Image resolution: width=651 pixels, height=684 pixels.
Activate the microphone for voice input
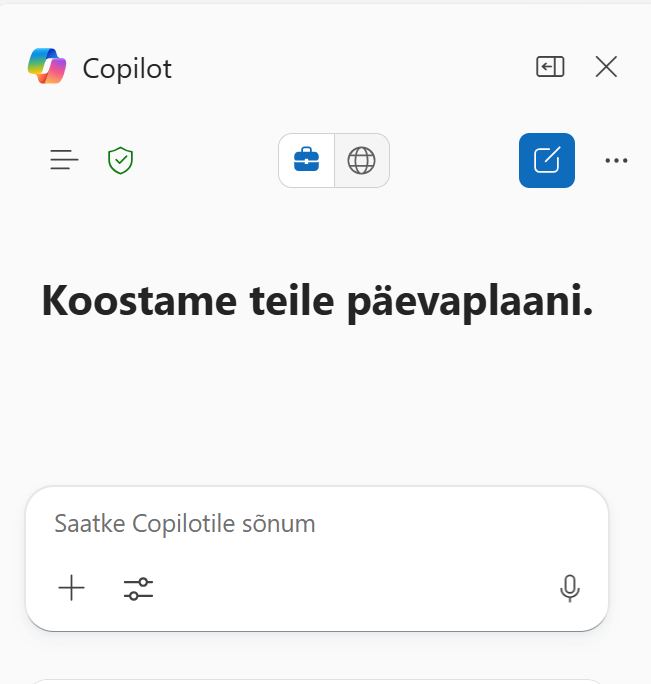click(570, 589)
